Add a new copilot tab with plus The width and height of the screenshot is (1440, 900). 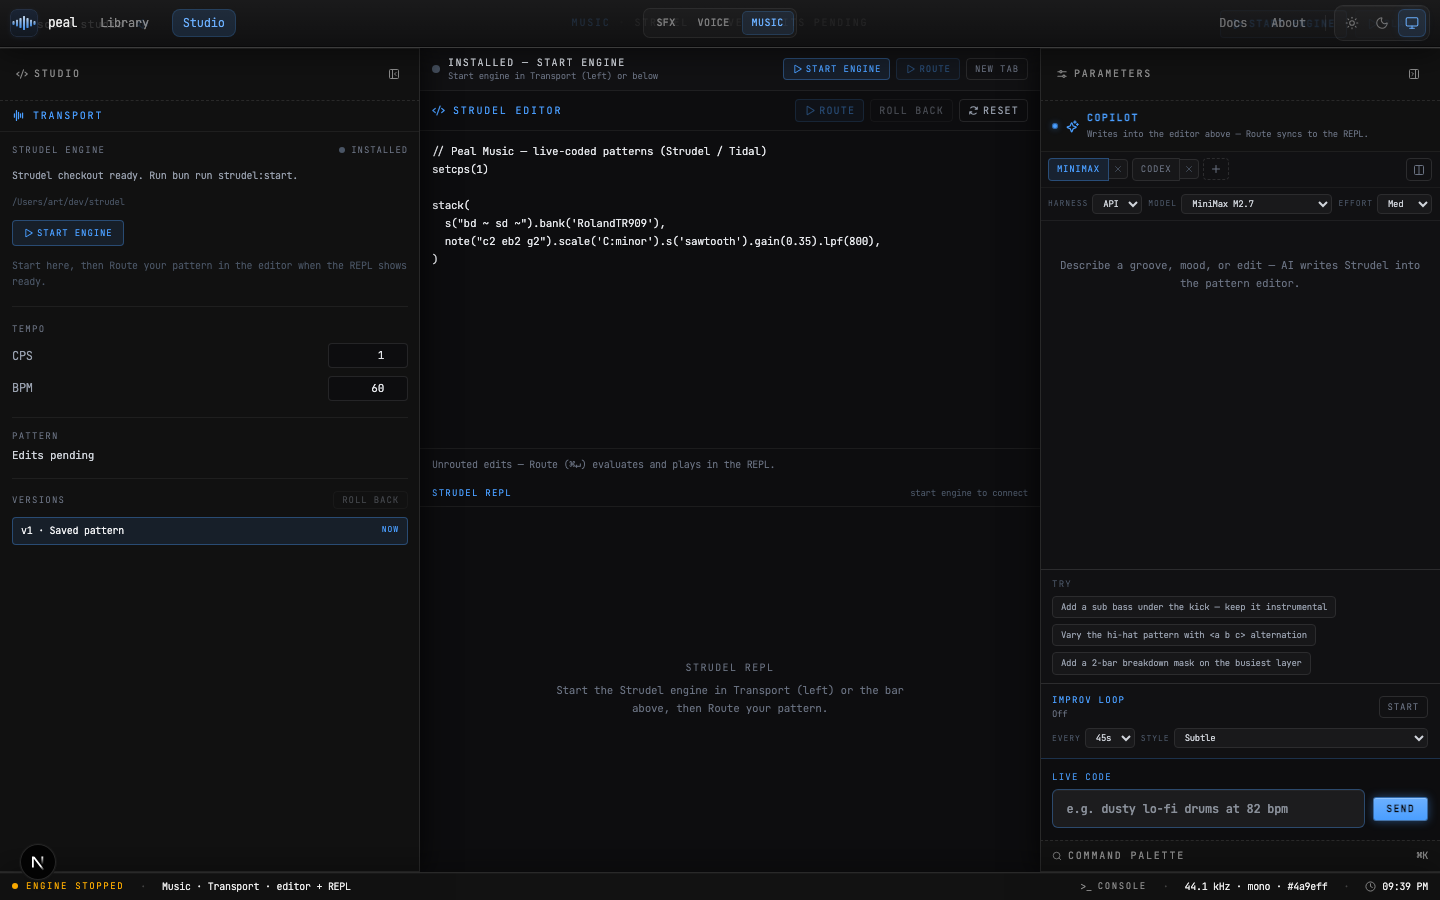pyautogui.click(x=1216, y=169)
